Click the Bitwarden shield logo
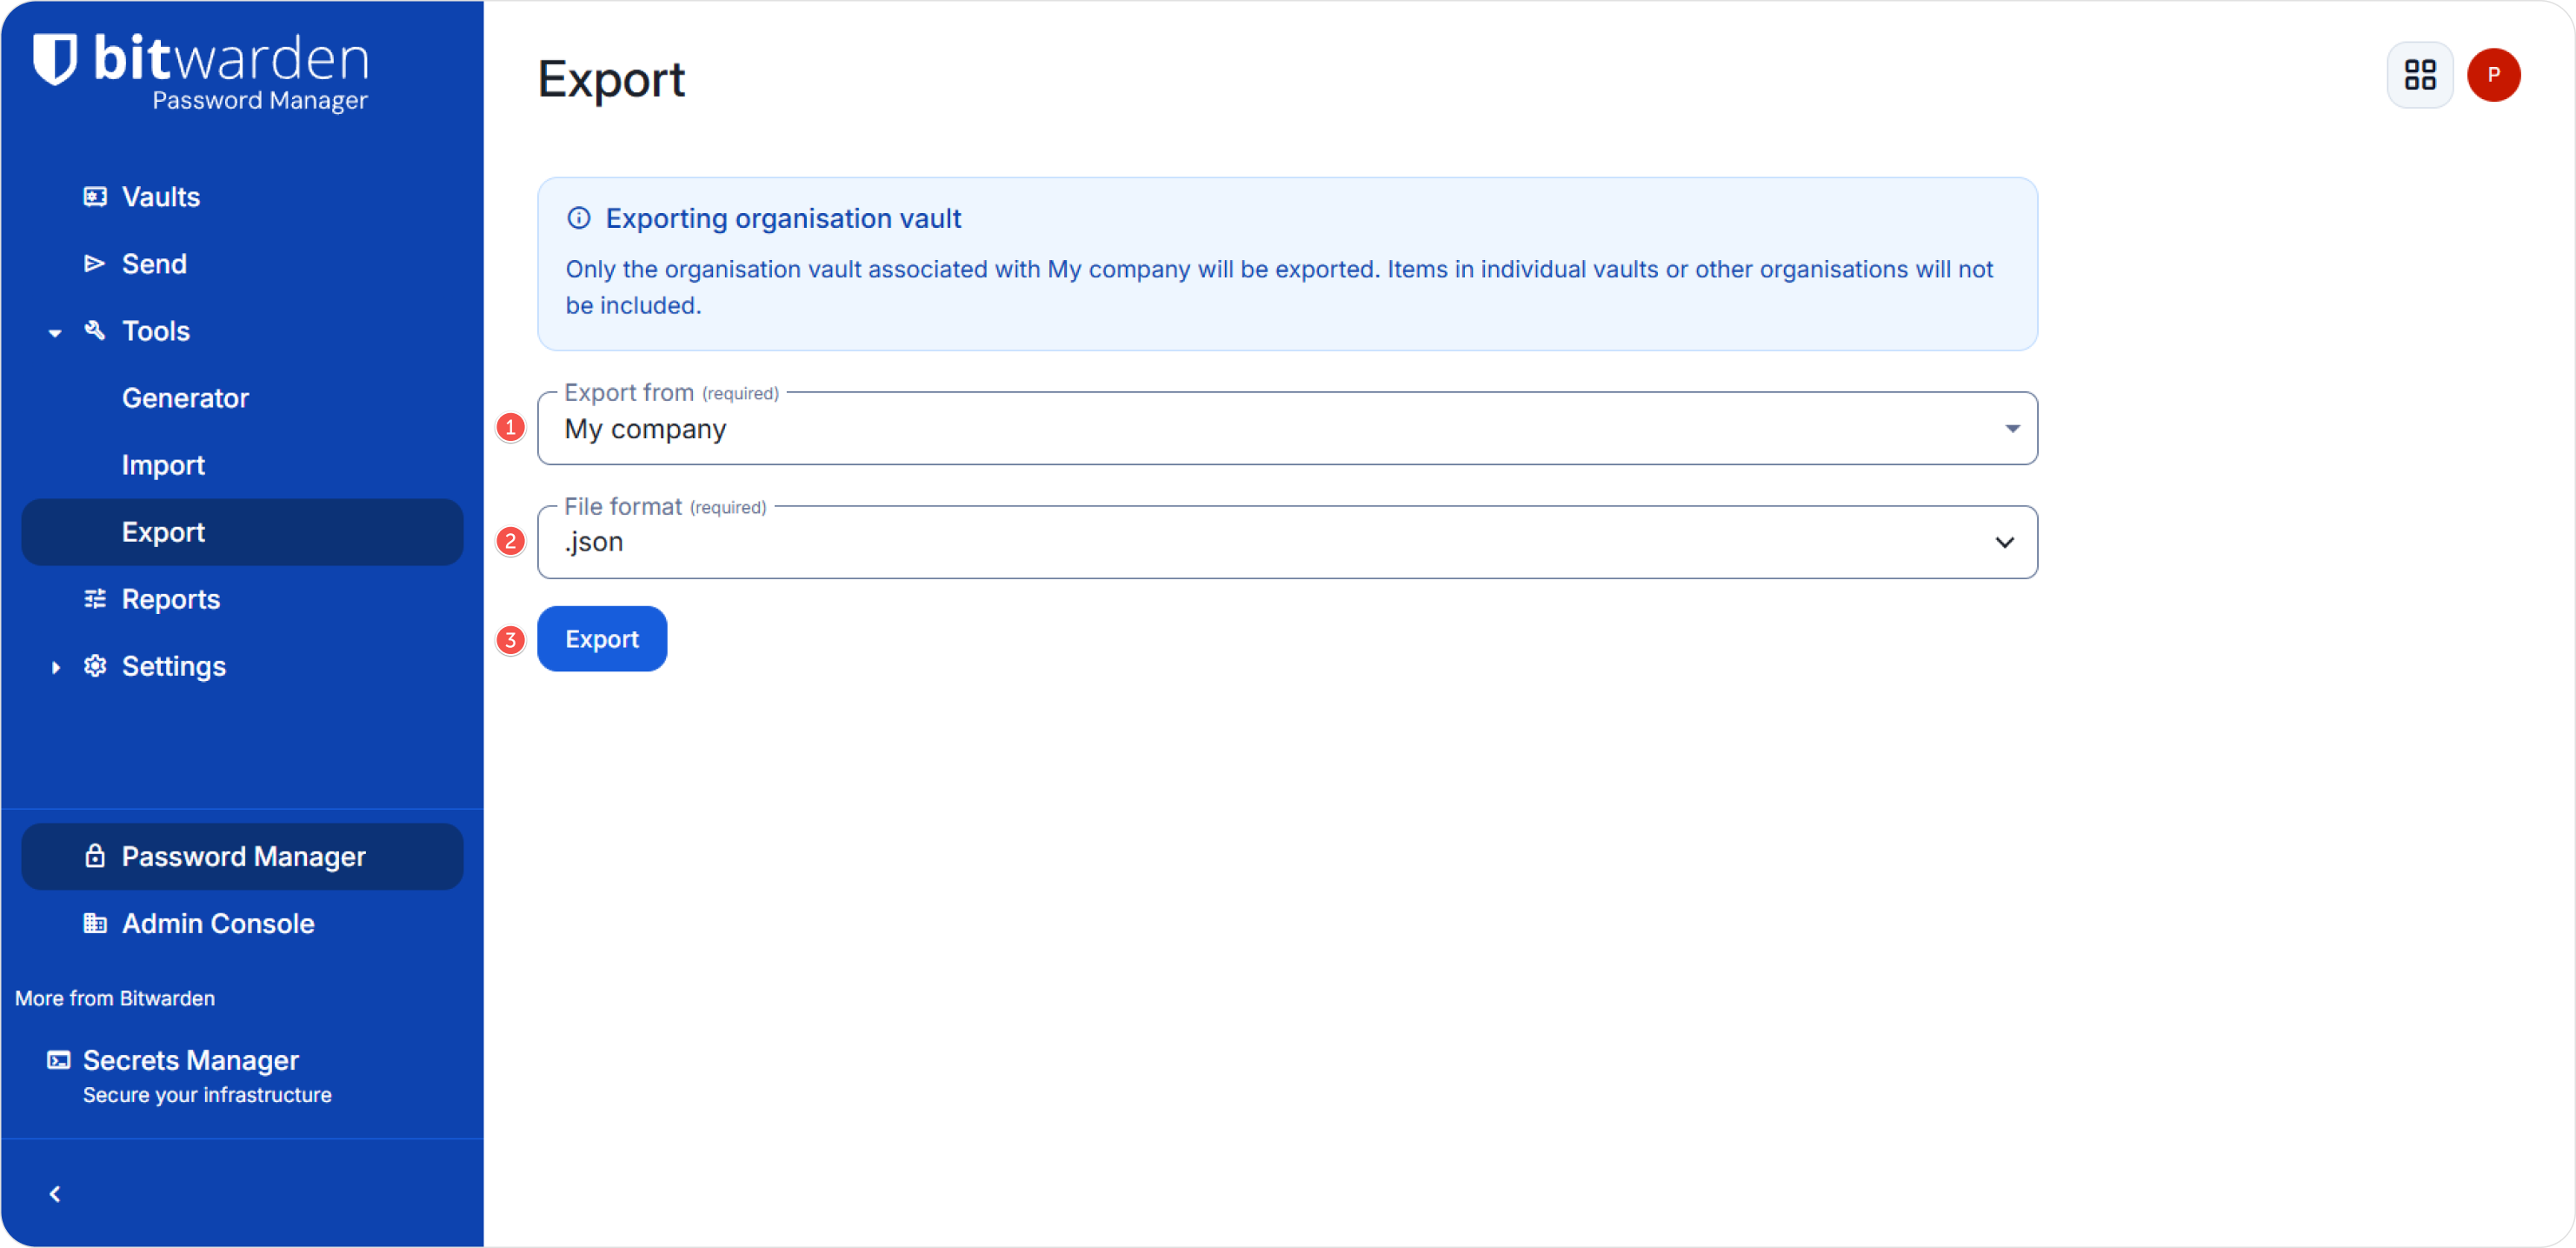The width and height of the screenshot is (2576, 1248). point(55,60)
